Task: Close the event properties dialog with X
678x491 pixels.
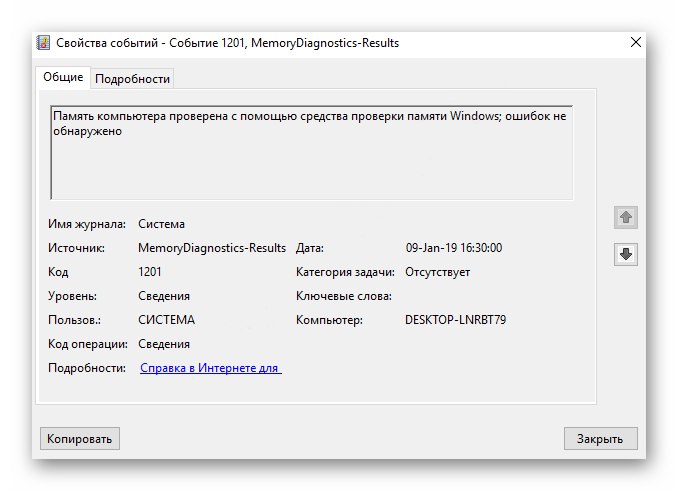Action: [636, 42]
